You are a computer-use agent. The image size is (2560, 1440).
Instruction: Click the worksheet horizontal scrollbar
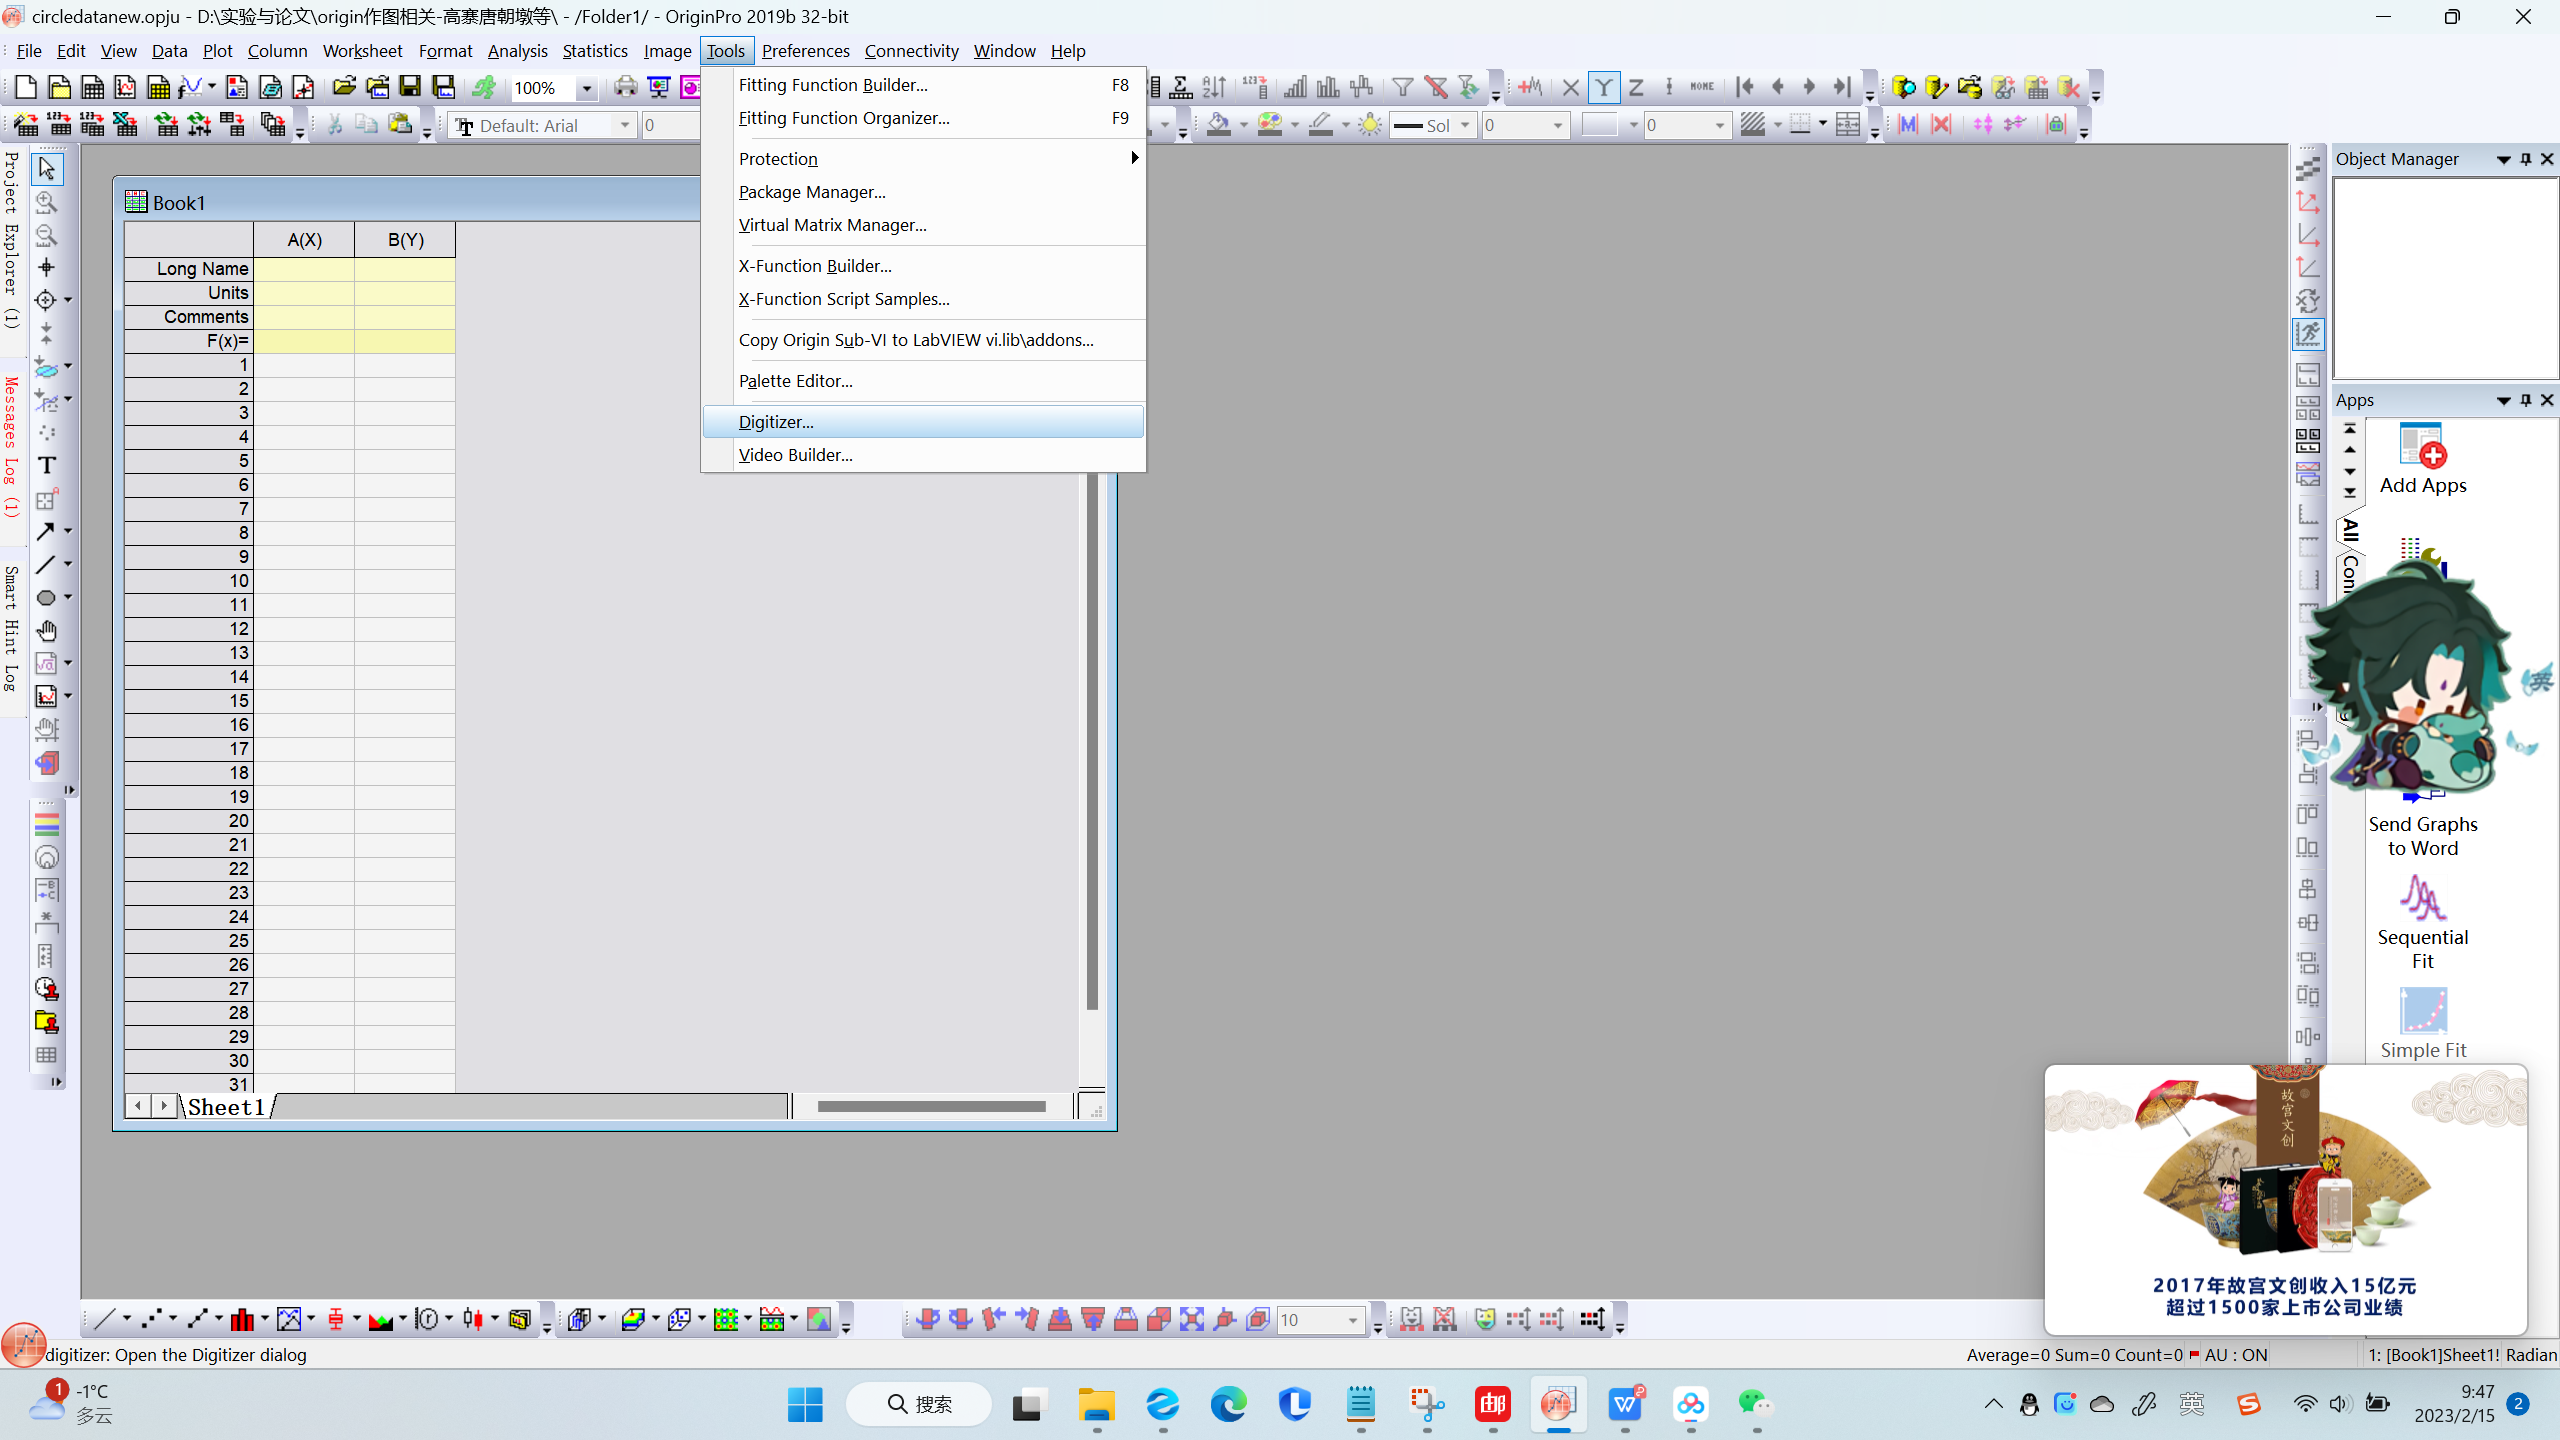tap(930, 1106)
